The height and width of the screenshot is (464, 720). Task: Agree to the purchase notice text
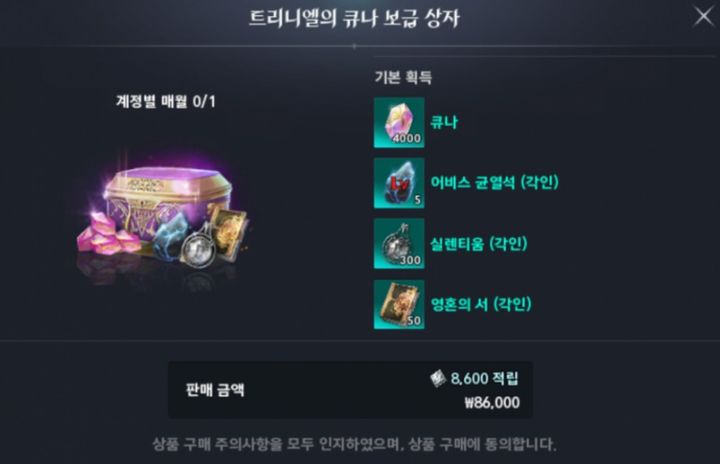click(x=354, y=444)
